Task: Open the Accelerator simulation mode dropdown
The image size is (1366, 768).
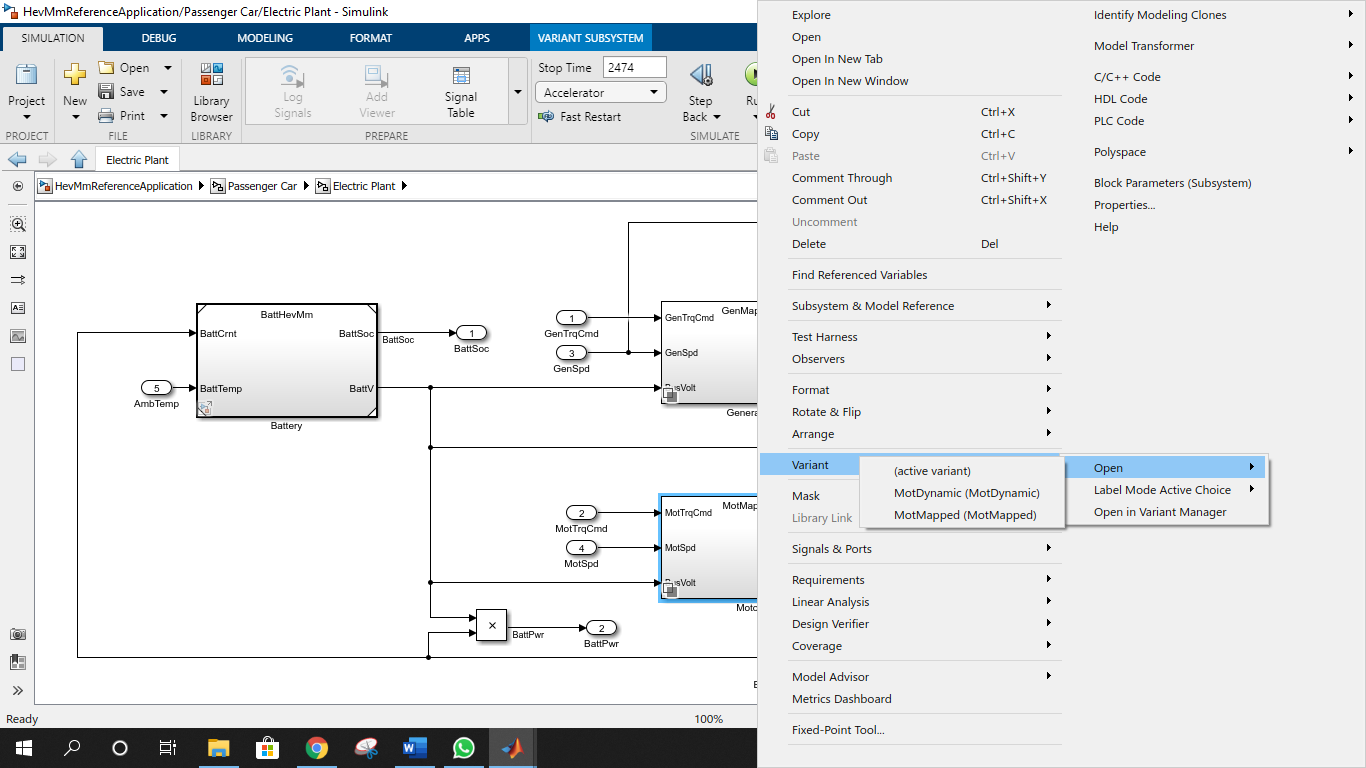Action: 655,91
